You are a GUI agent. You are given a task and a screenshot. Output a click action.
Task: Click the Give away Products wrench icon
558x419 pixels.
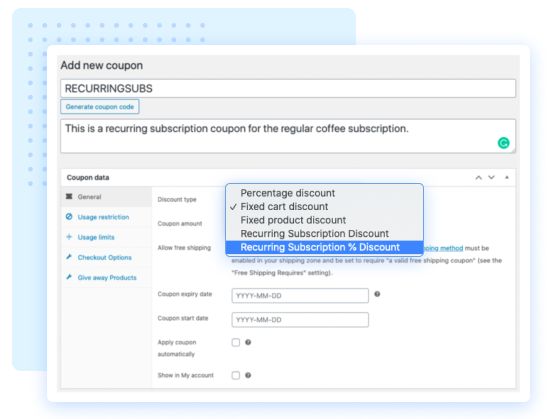[69, 277]
